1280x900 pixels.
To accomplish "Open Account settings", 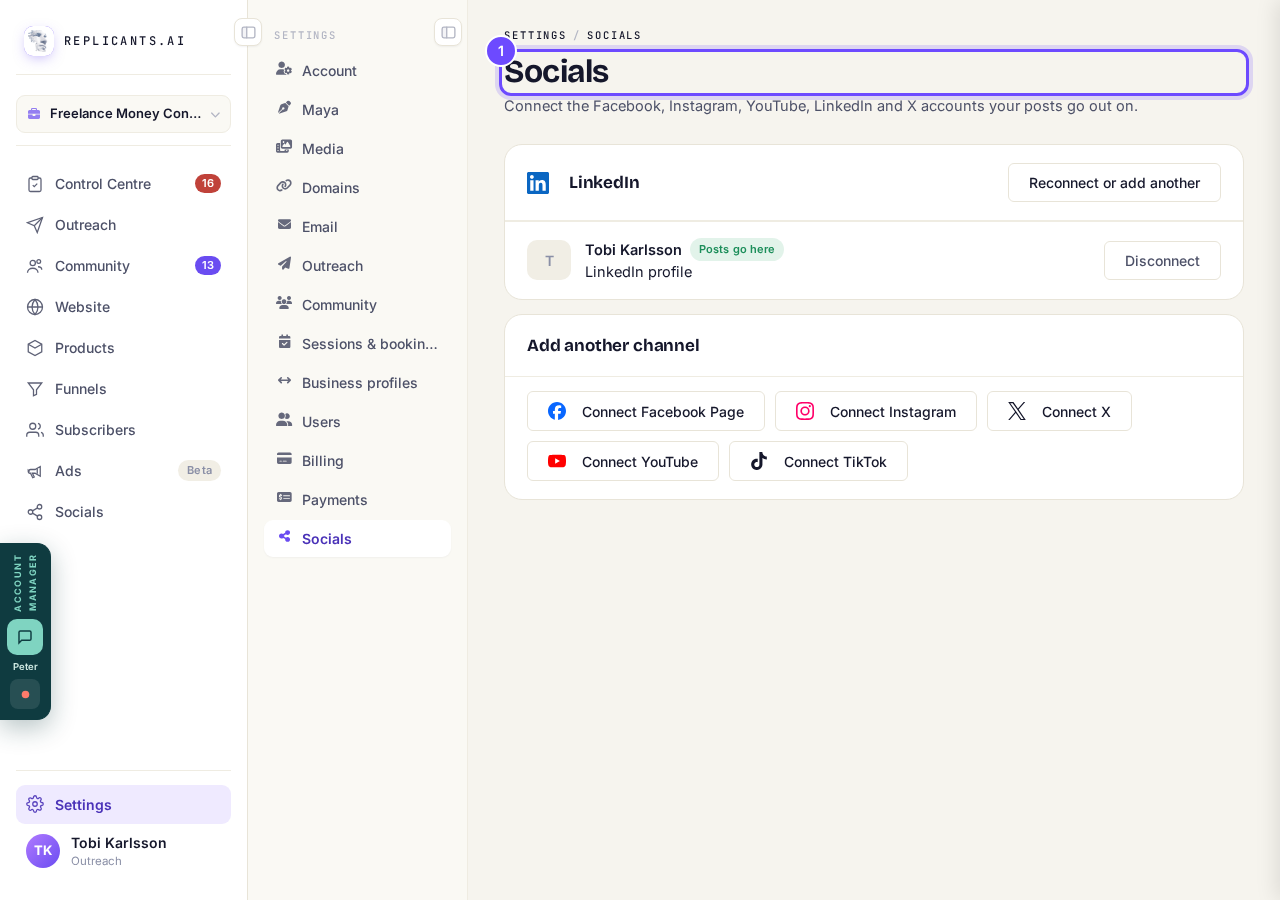I will coord(357,71).
